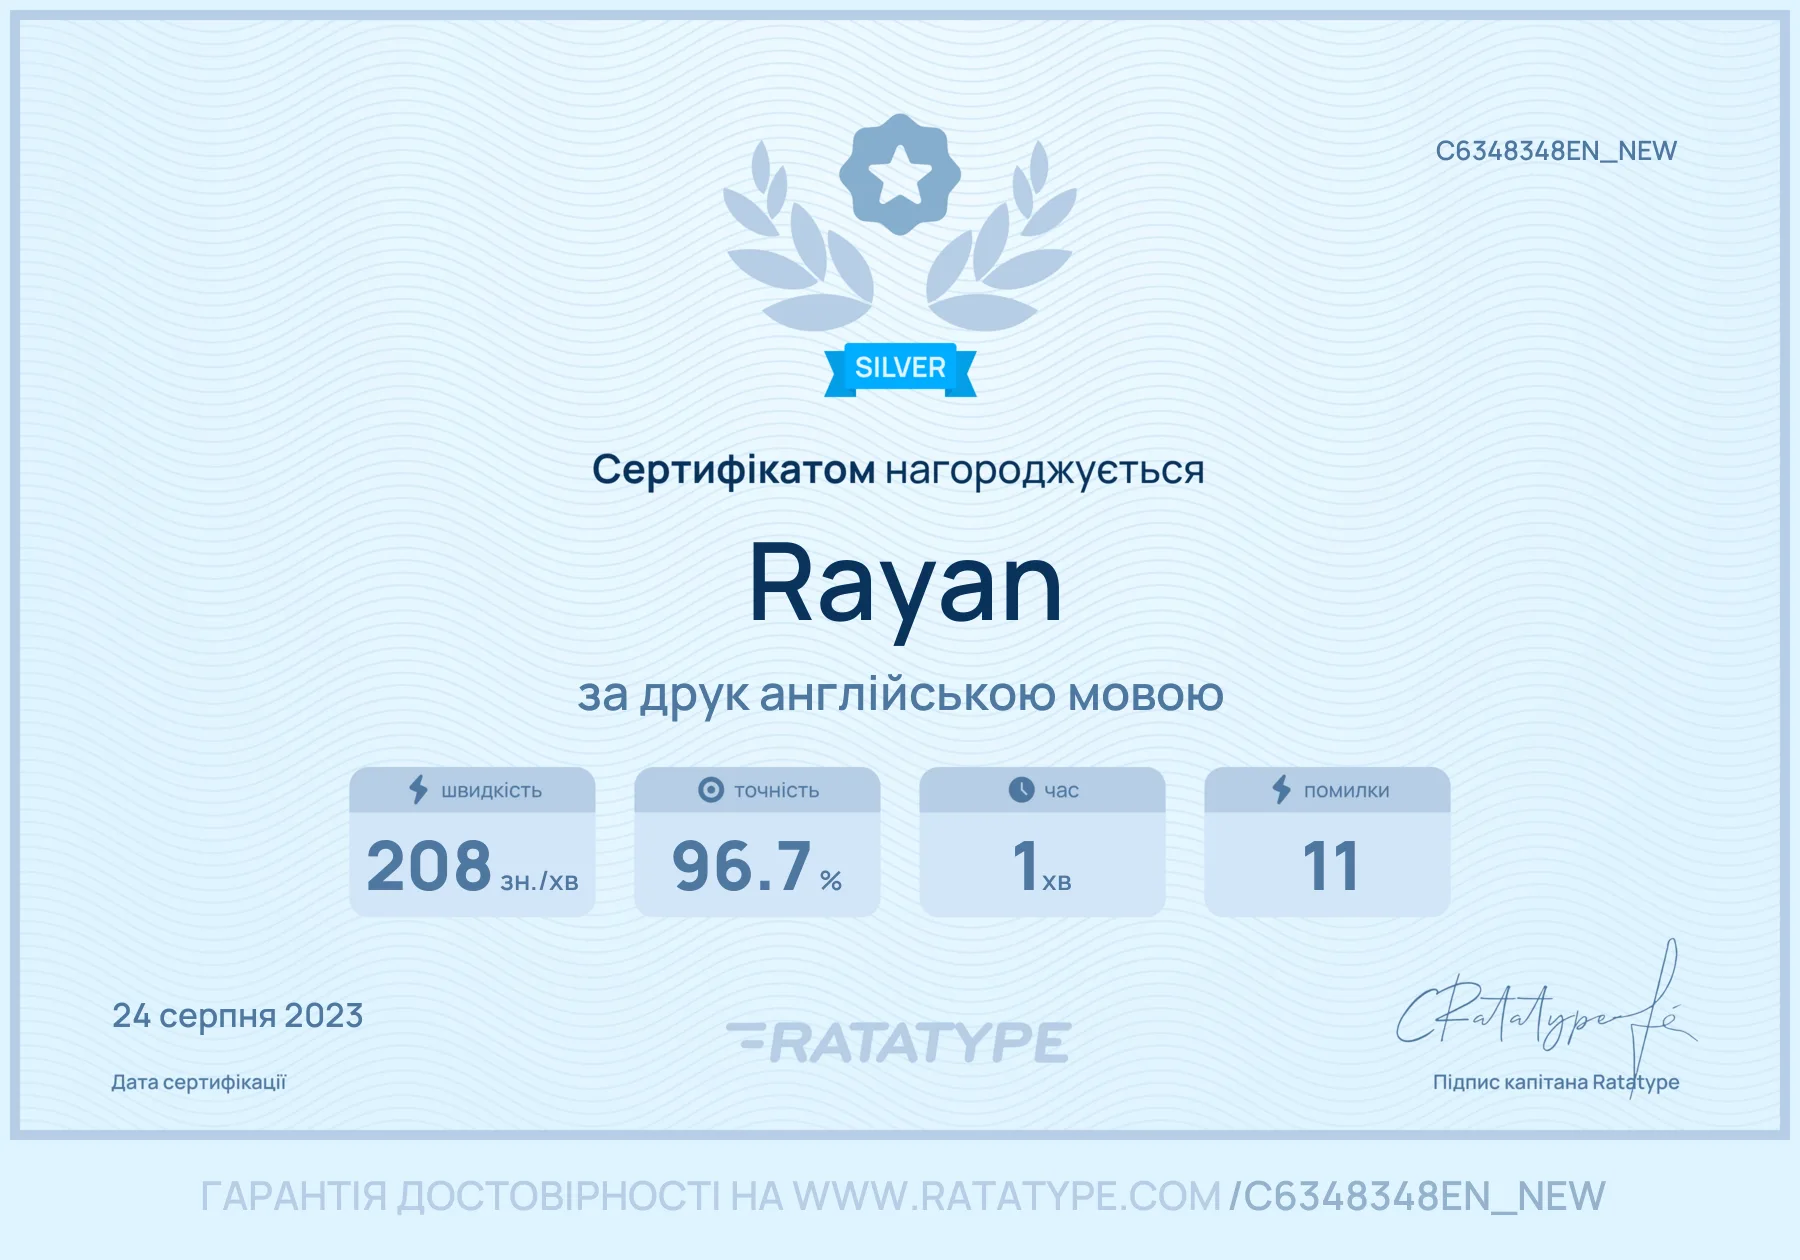This screenshot has width=1800, height=1260.
Task: Click the точність label
Action: point(777,791)
